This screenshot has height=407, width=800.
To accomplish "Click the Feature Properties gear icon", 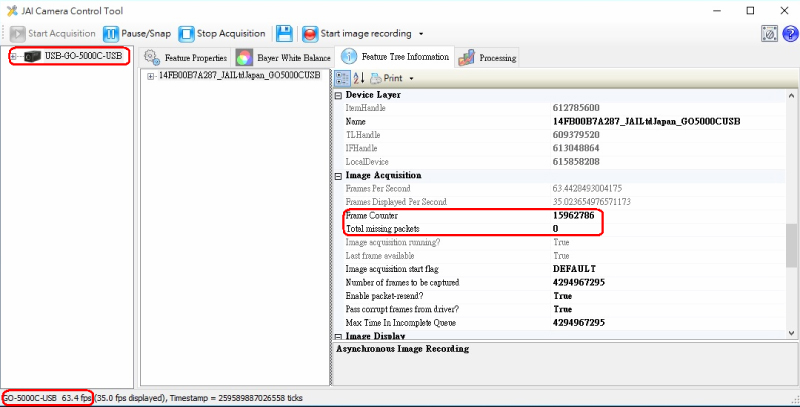I will pyautogui.click(x=152, y=58).
